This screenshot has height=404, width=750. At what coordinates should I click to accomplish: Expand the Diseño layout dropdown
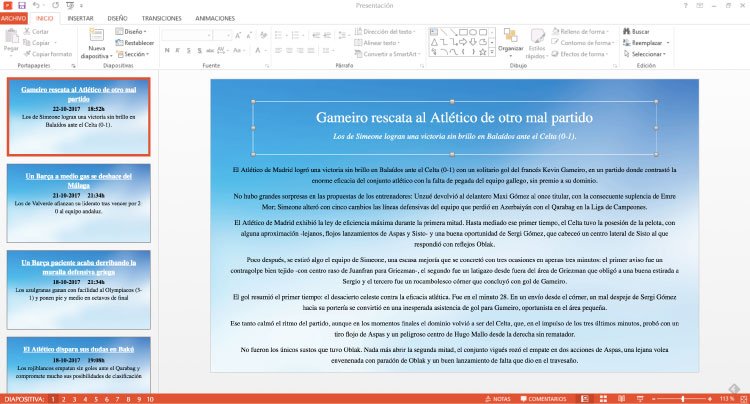click(131, 32)
